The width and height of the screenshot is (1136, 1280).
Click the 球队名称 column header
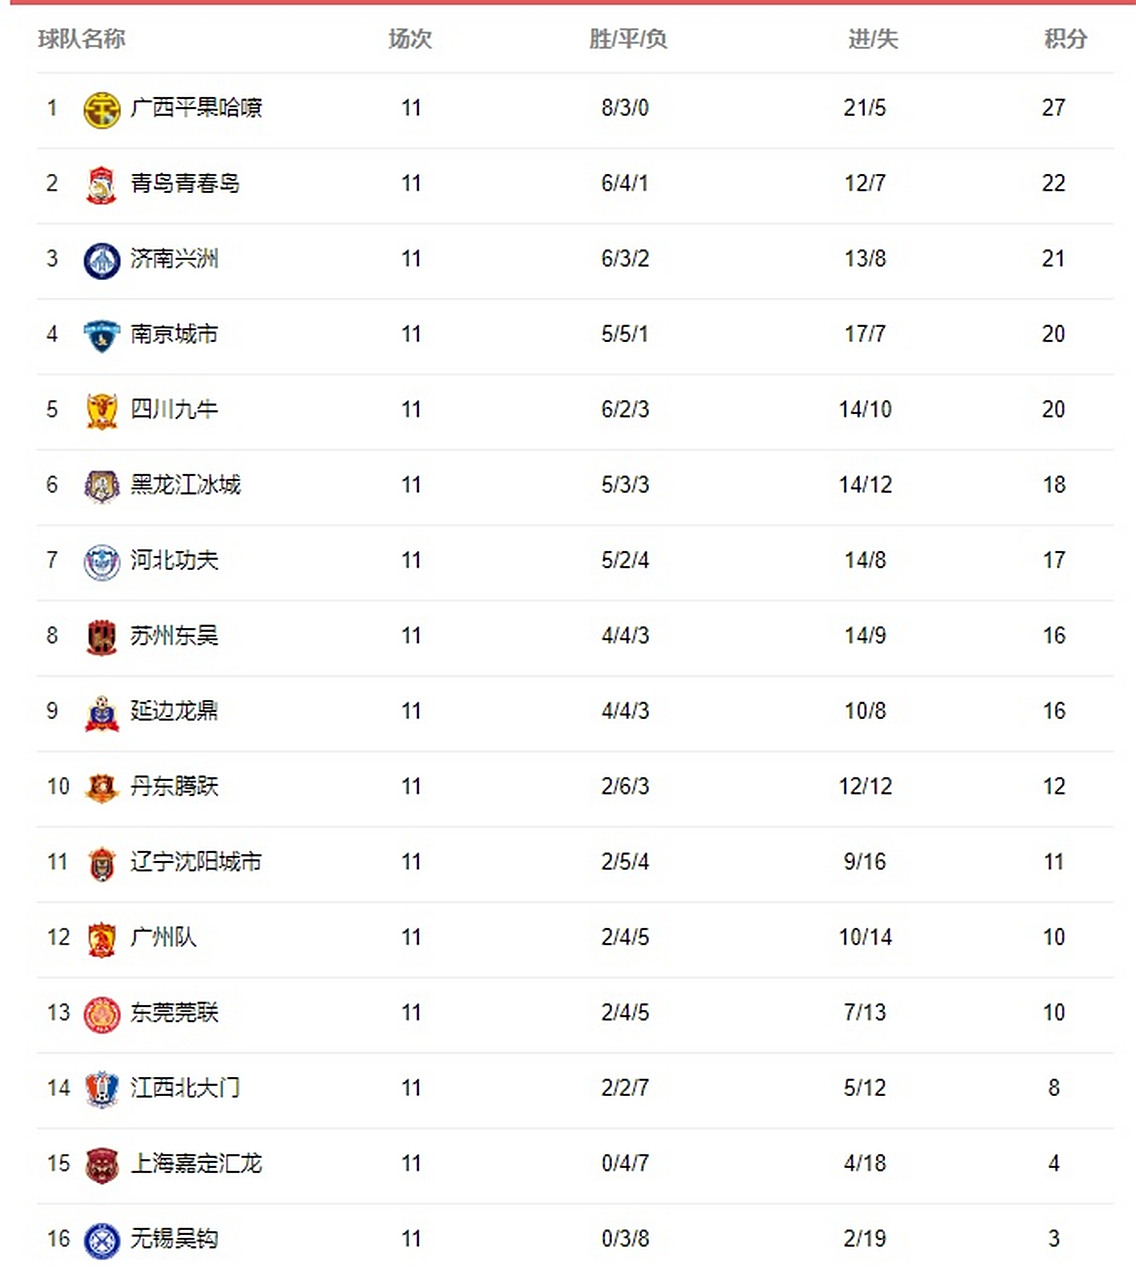[82, 39]
